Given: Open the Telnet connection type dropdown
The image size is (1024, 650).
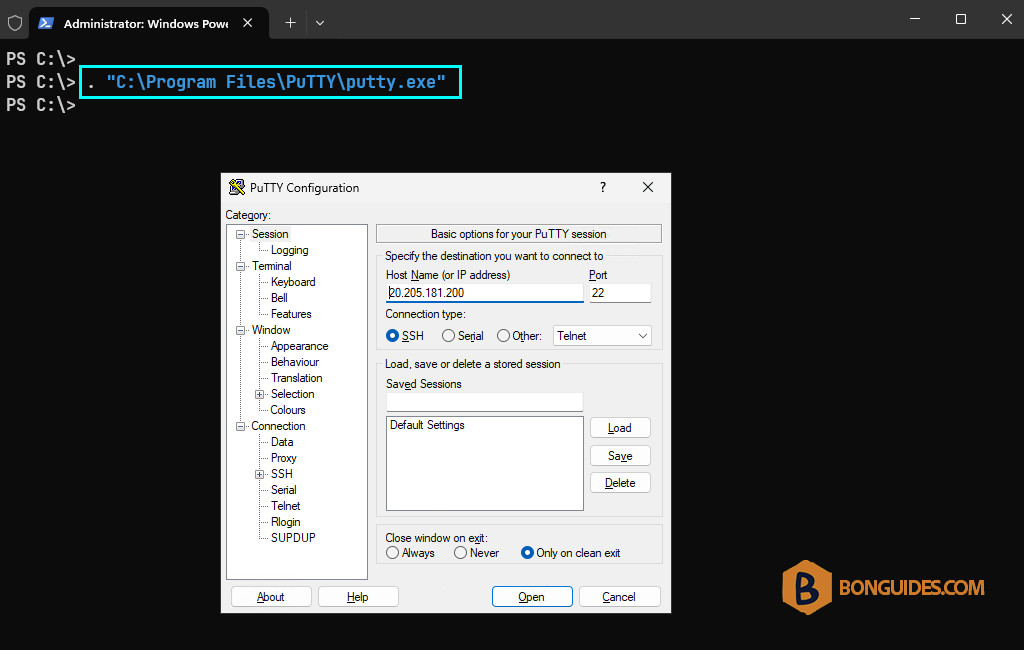Looking at the screenshot, I should coord(602,336).
